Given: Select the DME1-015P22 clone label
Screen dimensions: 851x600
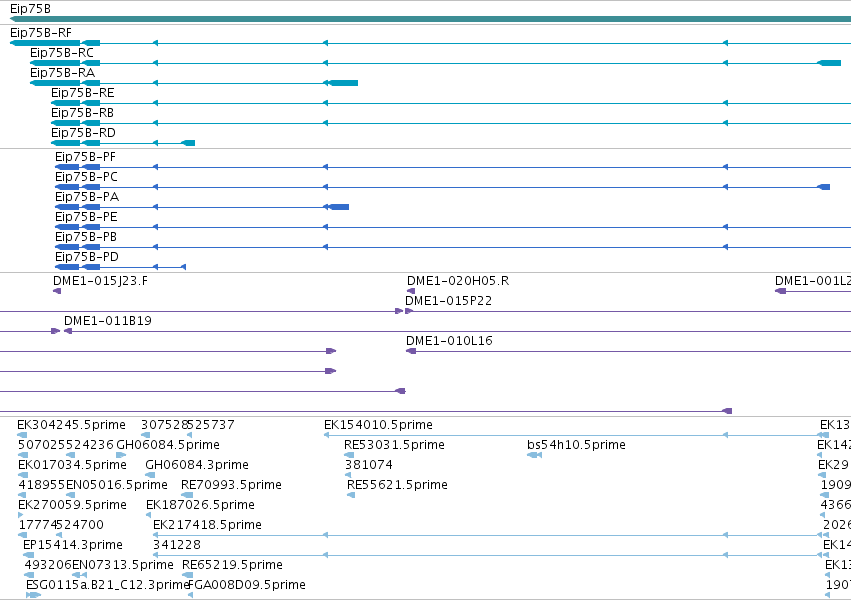Looking at the screenshot, I should (x=448, y=301).
